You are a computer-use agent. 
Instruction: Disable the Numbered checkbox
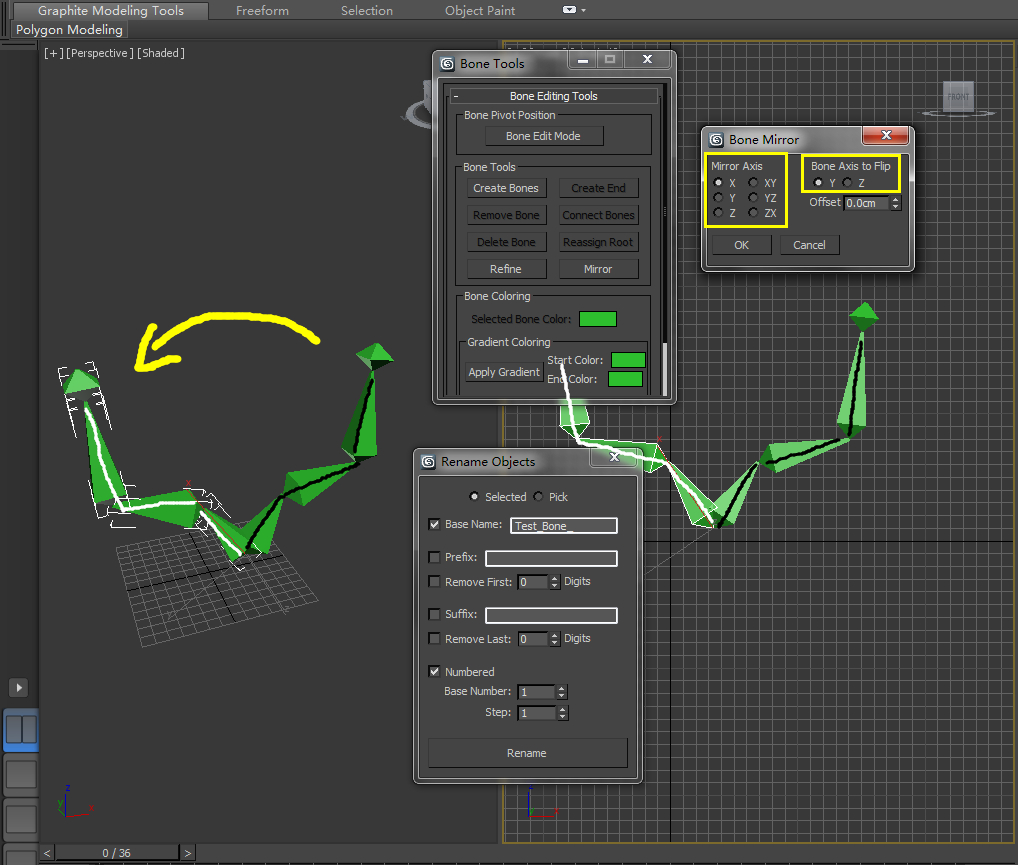[434, 672]
